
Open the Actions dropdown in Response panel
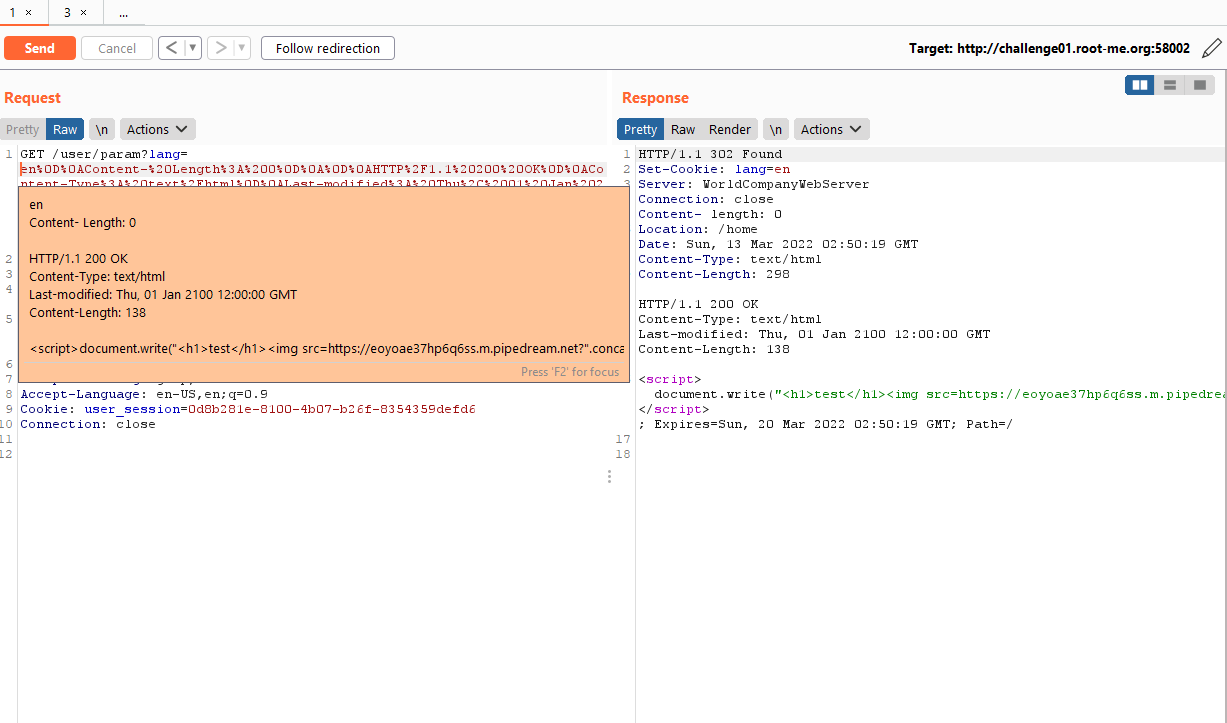click(x=832, y=129)
